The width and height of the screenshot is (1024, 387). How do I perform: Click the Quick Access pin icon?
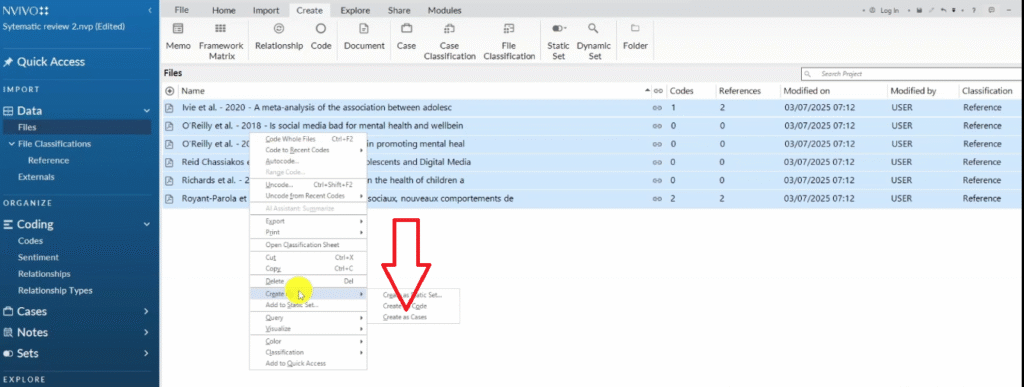pyautogui.click(x=8, y=62)
